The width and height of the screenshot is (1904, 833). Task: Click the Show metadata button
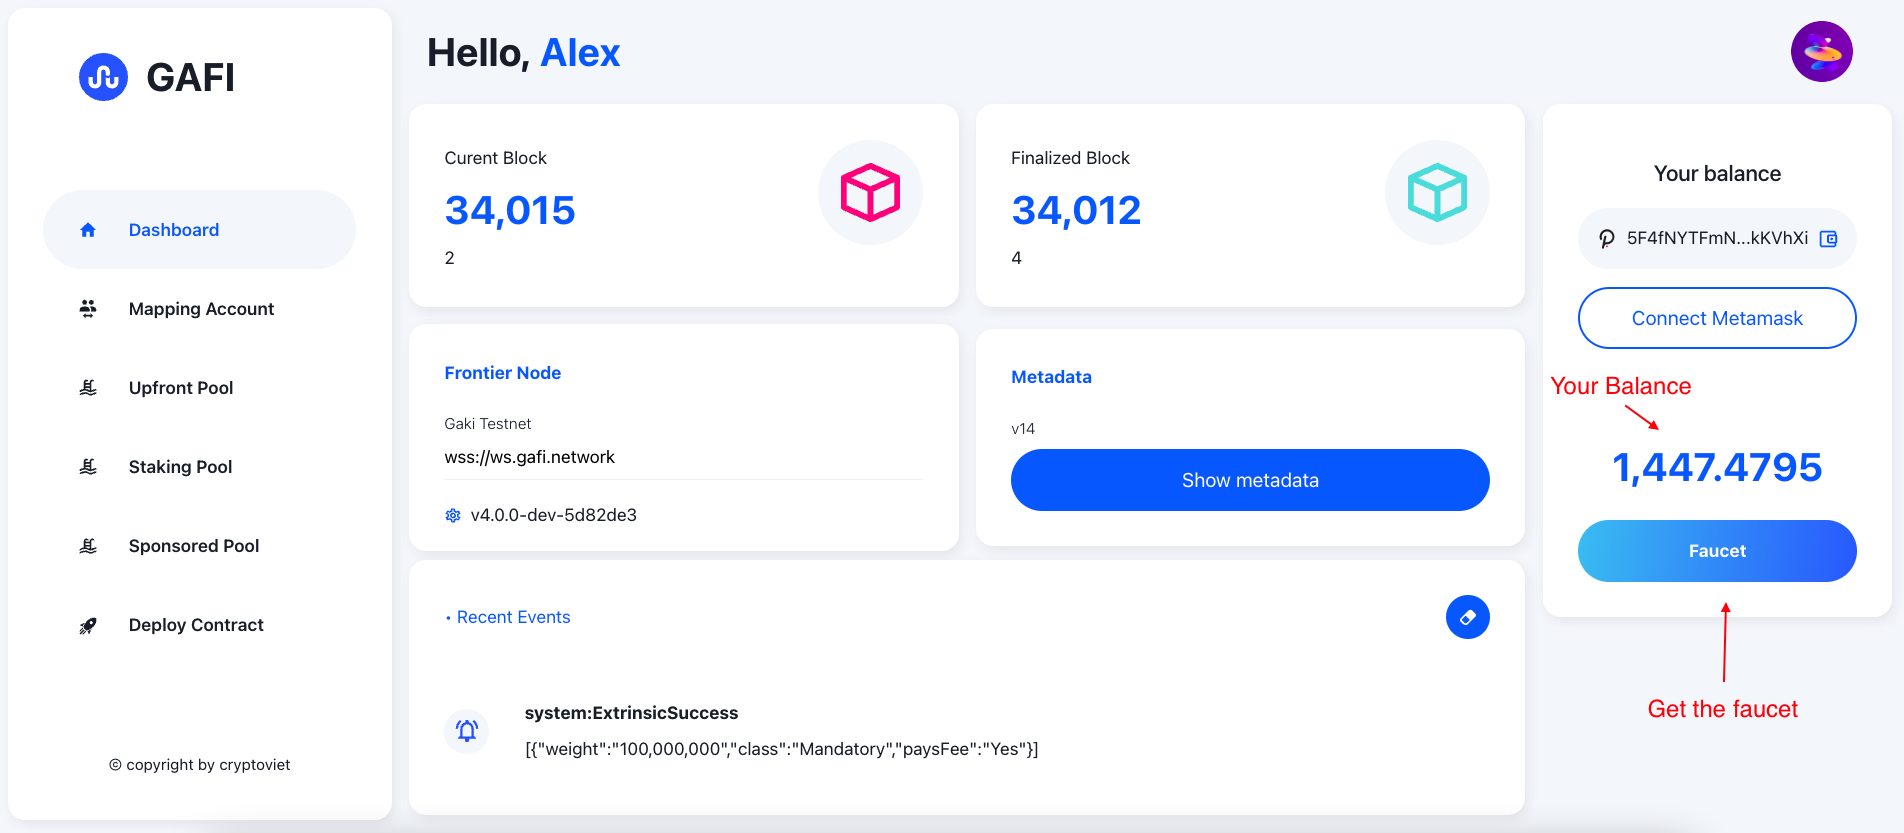click(x=1250, y=480)
